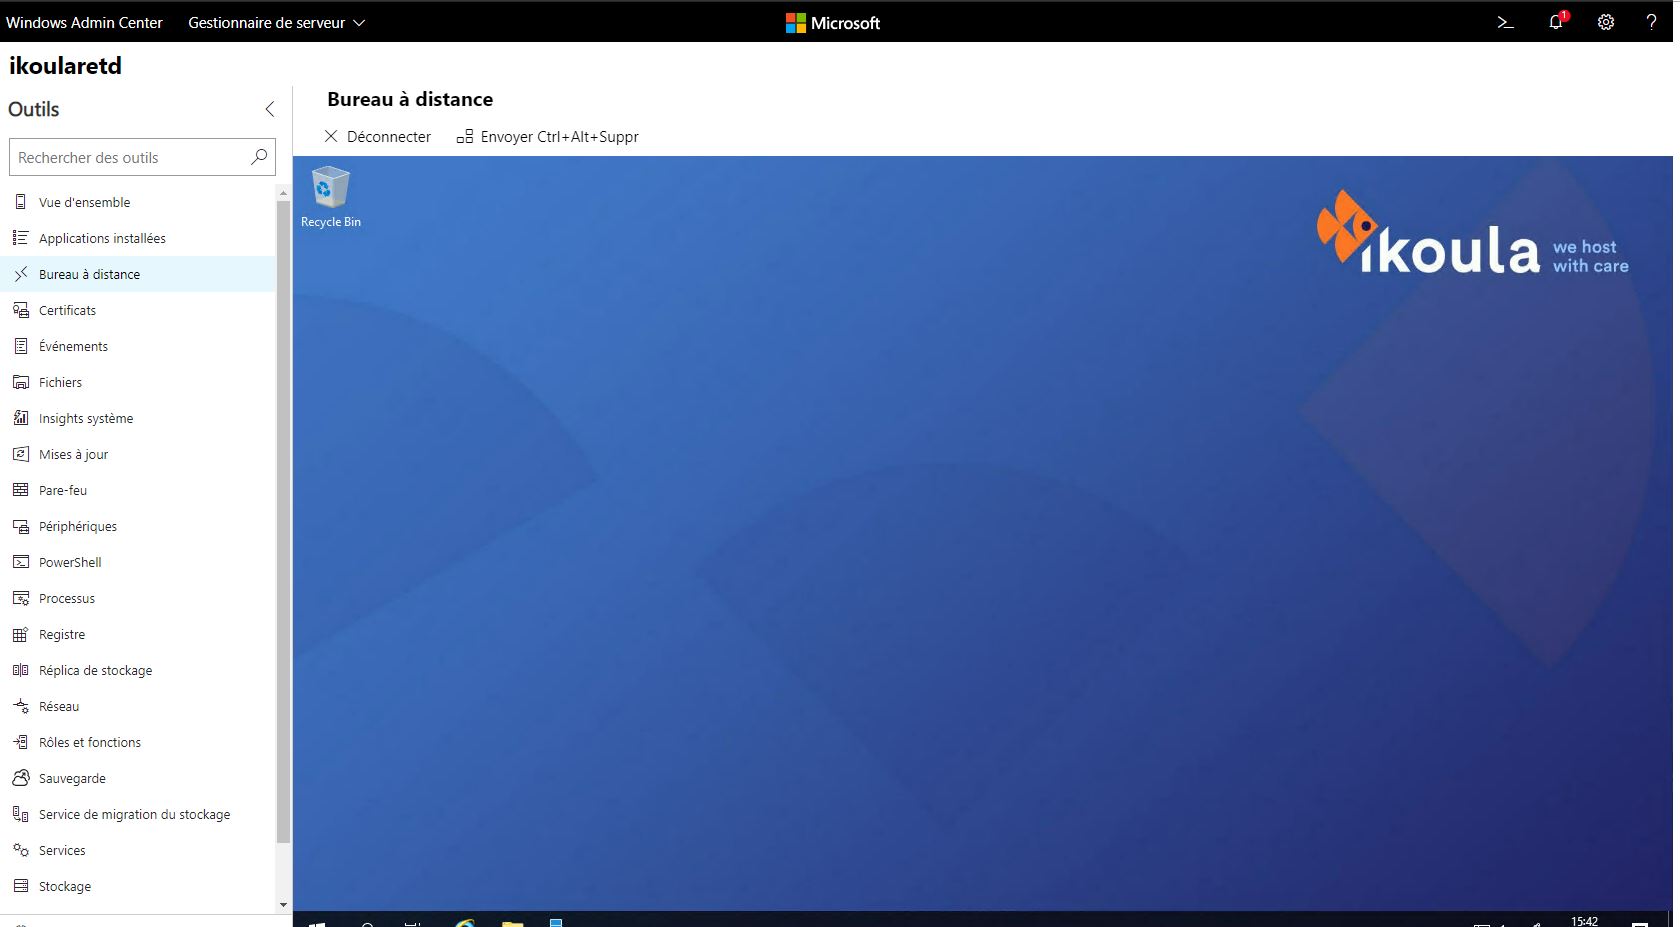Click the Fichiers label in tools list
1680x927 pixels.
(60, 382)
